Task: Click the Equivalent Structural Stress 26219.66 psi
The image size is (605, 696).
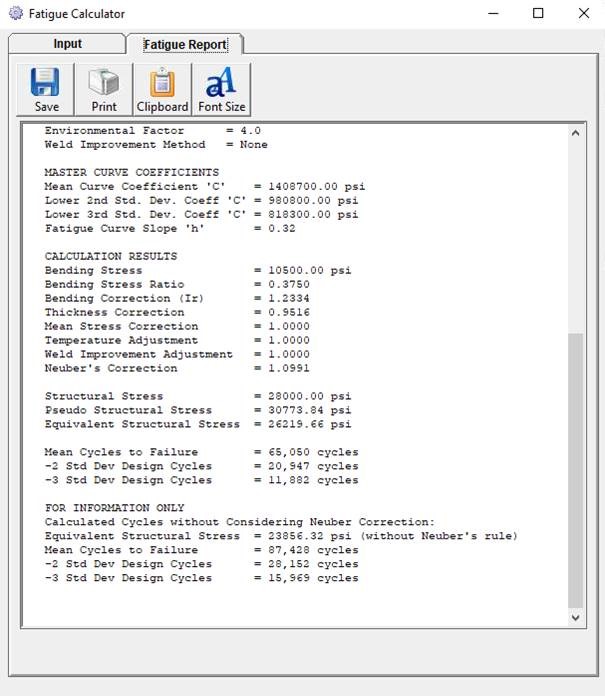Action: coord(309,424)
